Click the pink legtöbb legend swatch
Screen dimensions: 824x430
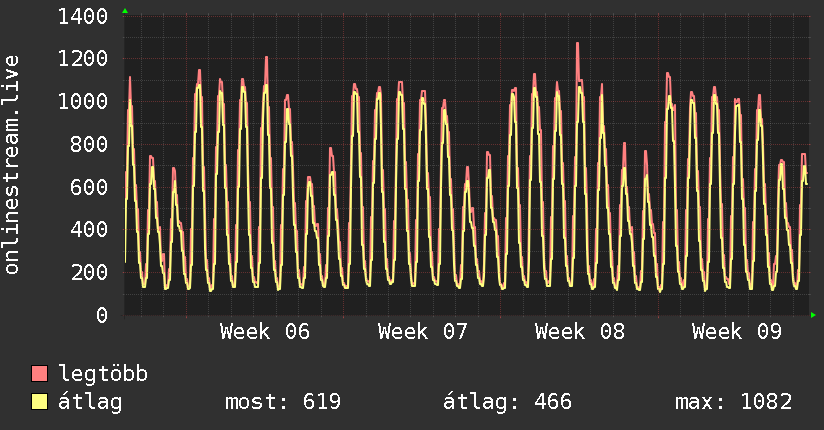click(x=39, y=373)
